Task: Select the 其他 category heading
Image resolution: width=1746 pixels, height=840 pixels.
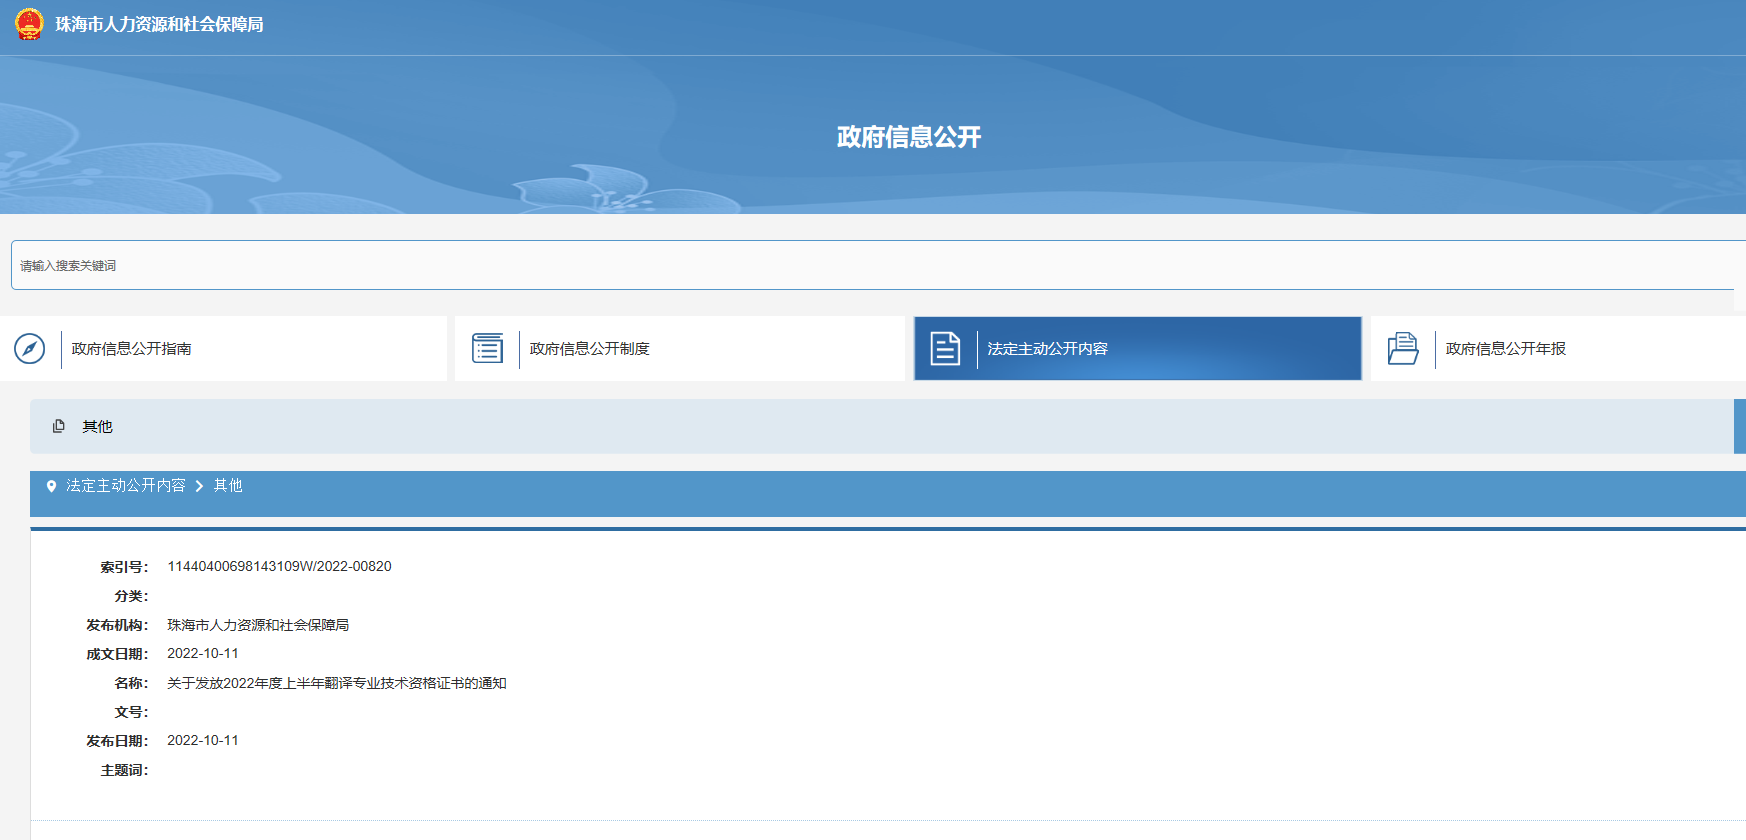Action: pyautogui.click(x=97, y=427)
